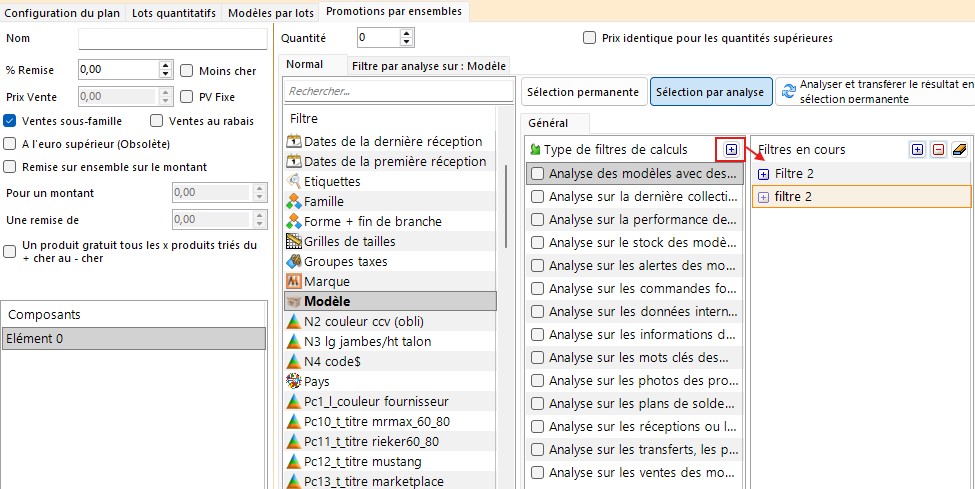Click the Quantité value field

(379, 38)
